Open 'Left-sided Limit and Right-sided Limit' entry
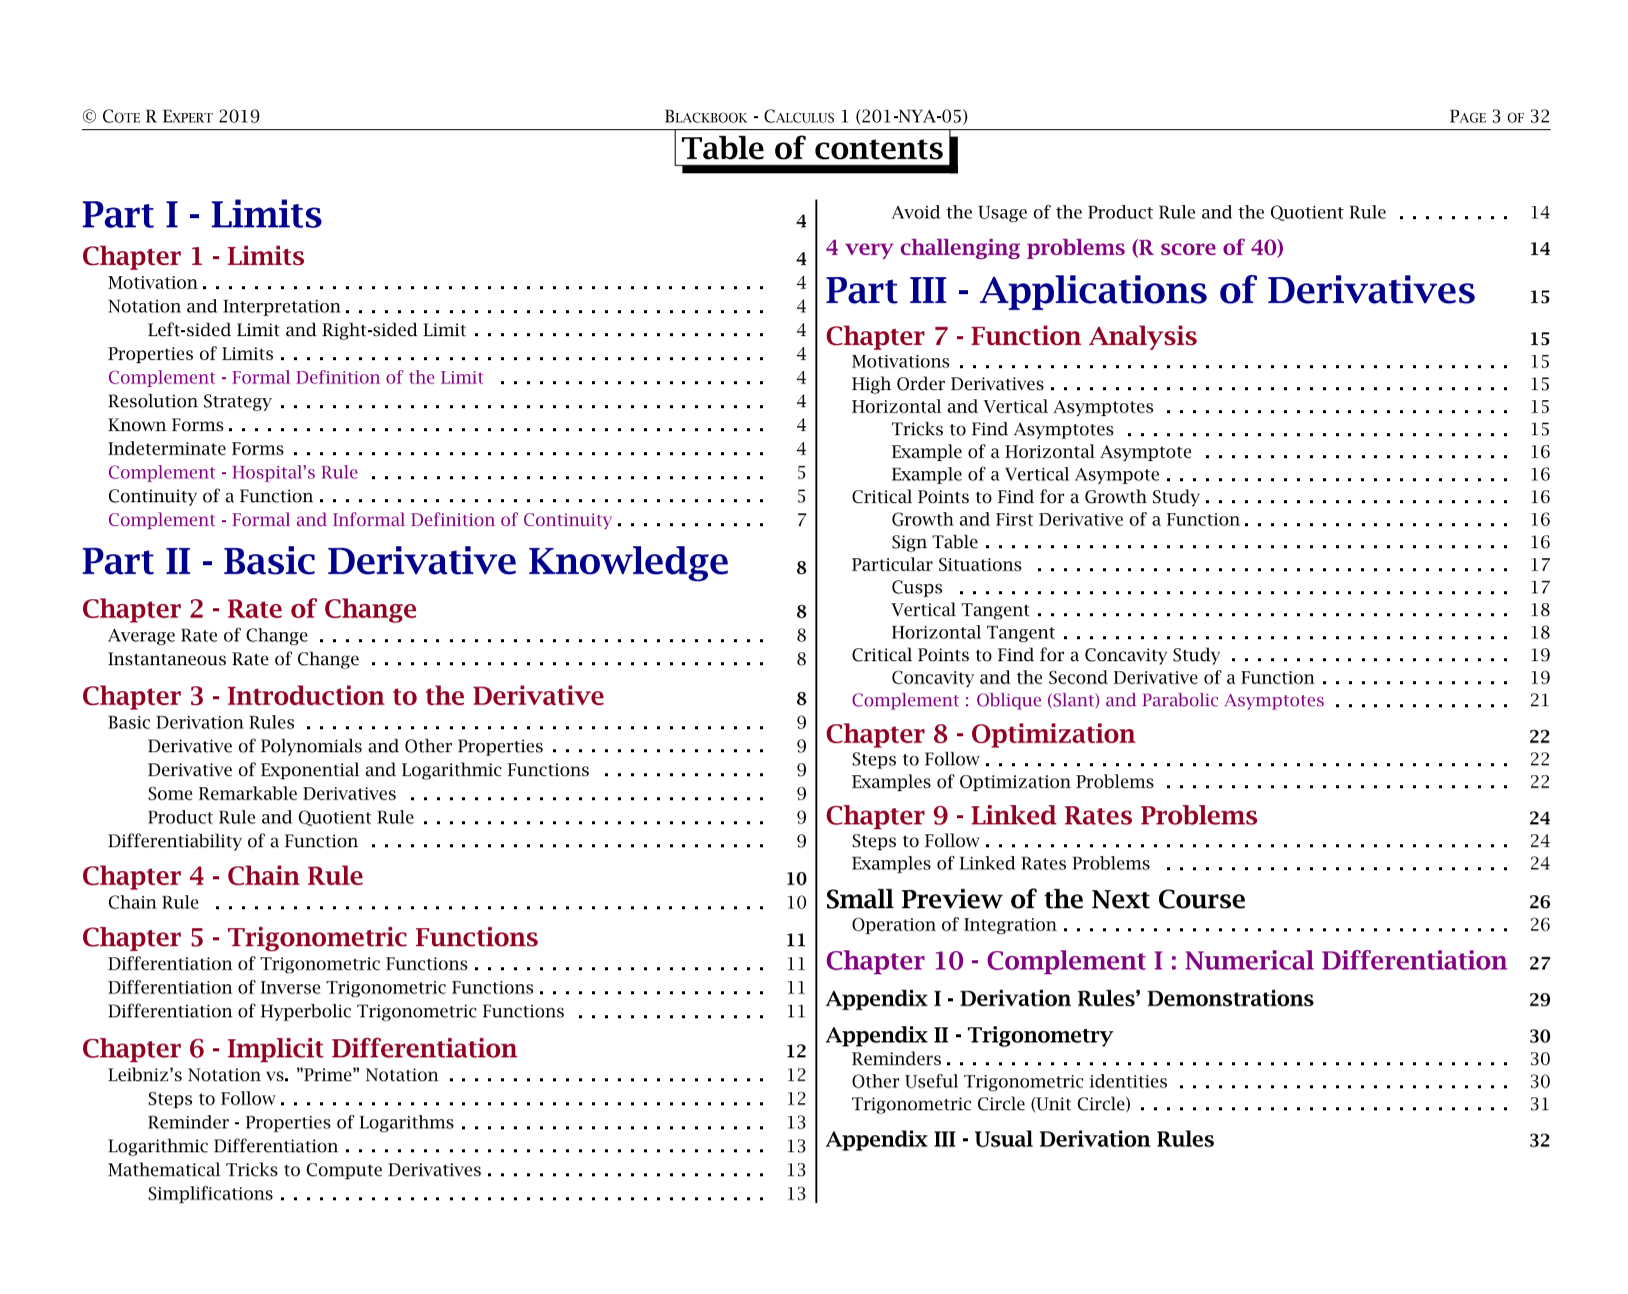Viewport: 1628px width, 1294px height. (307, 331)
